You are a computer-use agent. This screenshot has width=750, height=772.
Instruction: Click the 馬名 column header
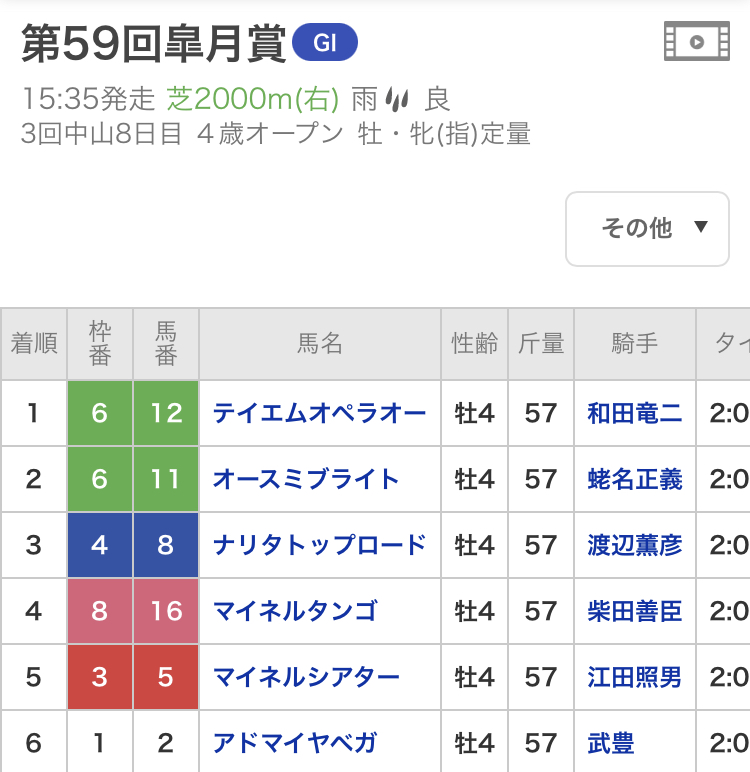[x=320, y=344]
